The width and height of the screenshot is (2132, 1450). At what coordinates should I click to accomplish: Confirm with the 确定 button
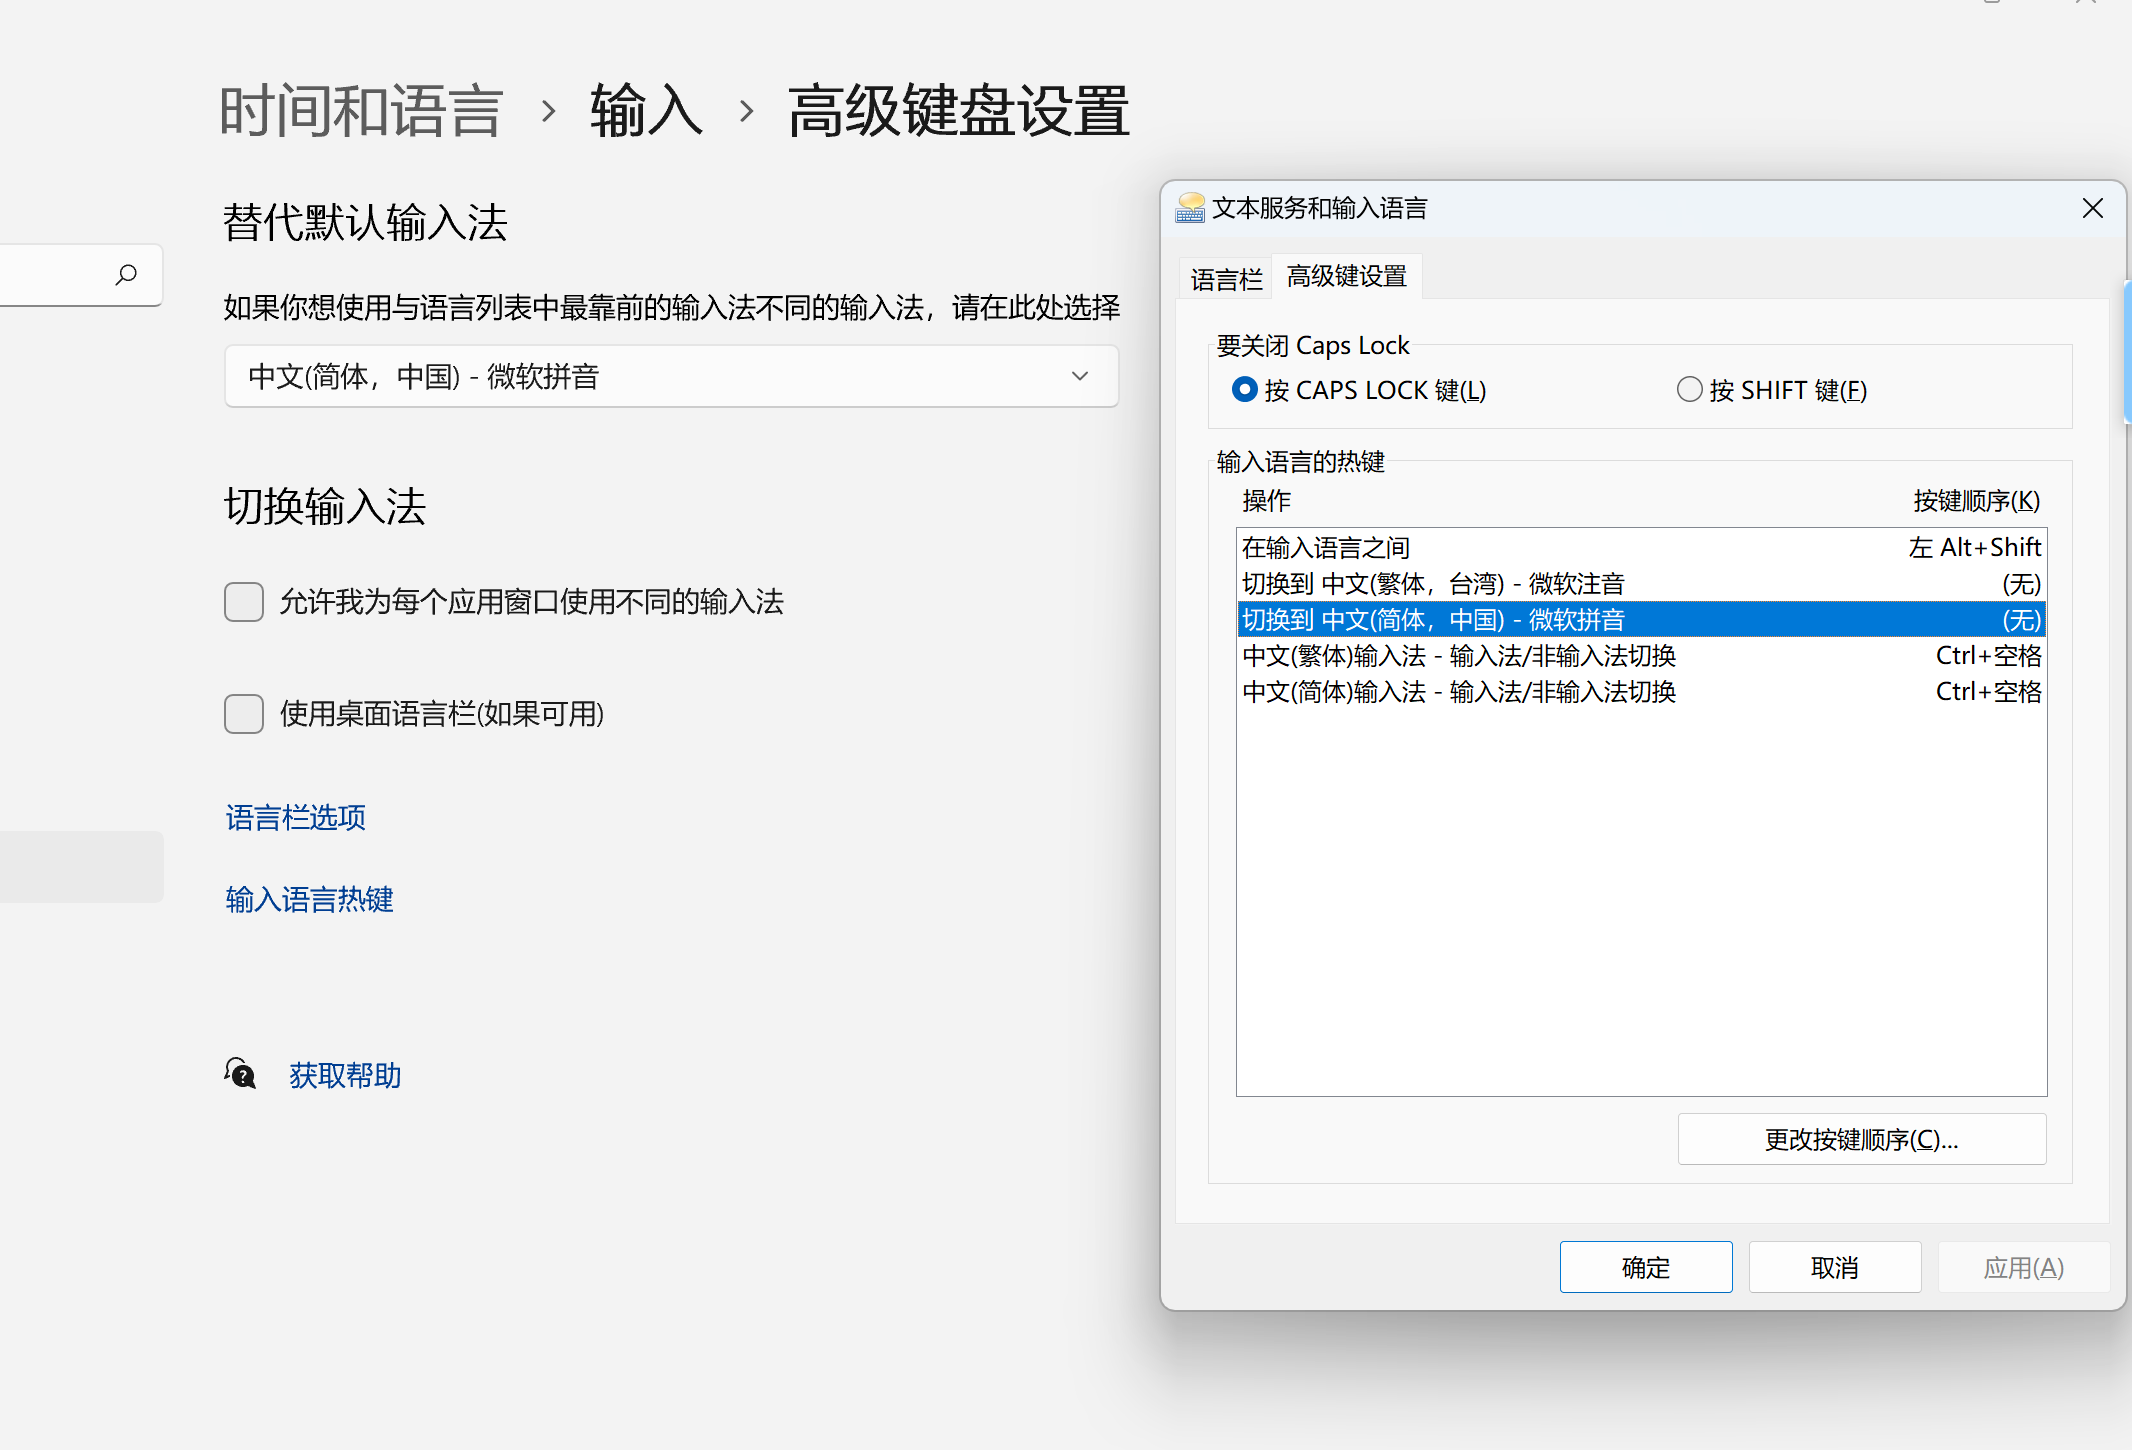1646,1267
